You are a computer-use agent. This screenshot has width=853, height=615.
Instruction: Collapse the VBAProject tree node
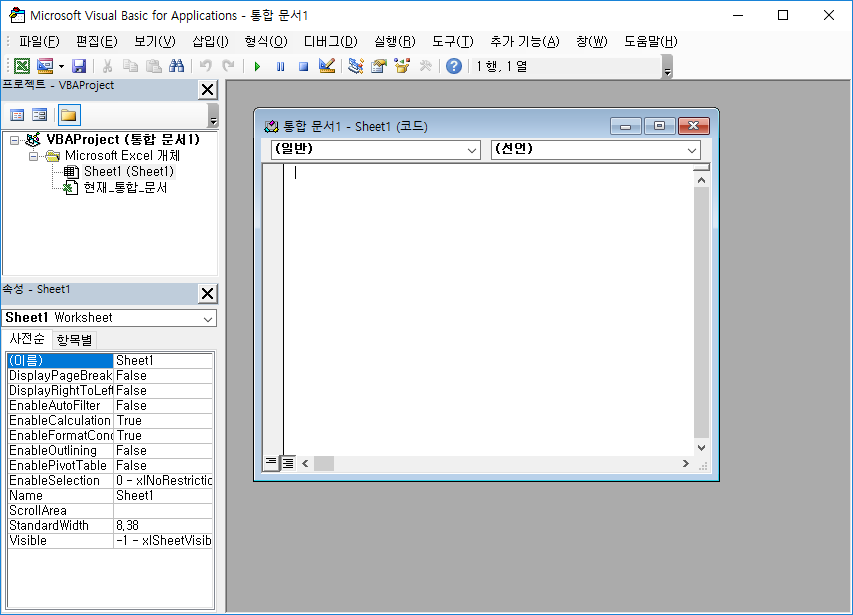15,140
